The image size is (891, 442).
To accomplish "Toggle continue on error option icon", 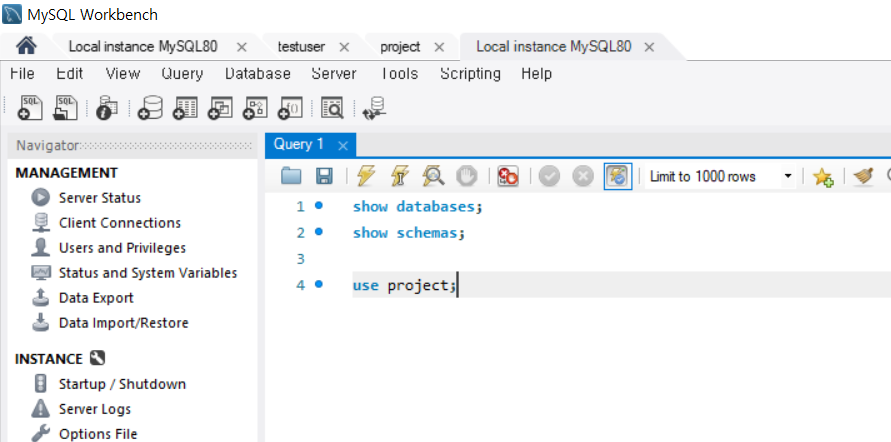I will [507, 176].
